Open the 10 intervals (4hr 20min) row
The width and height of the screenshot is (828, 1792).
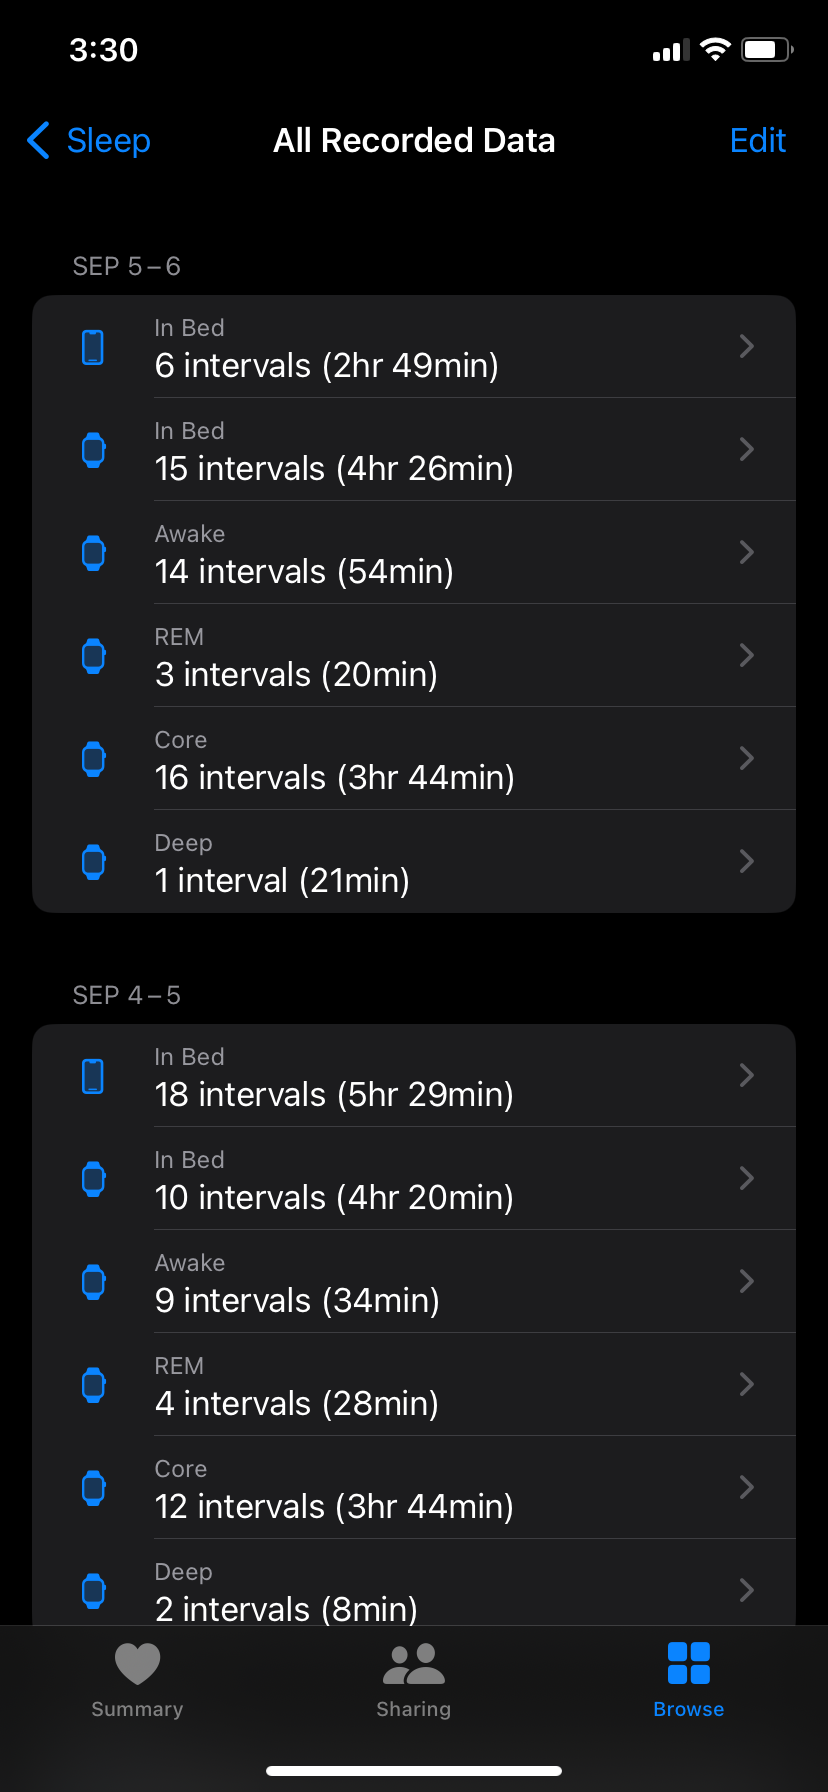pos(414,1179)
